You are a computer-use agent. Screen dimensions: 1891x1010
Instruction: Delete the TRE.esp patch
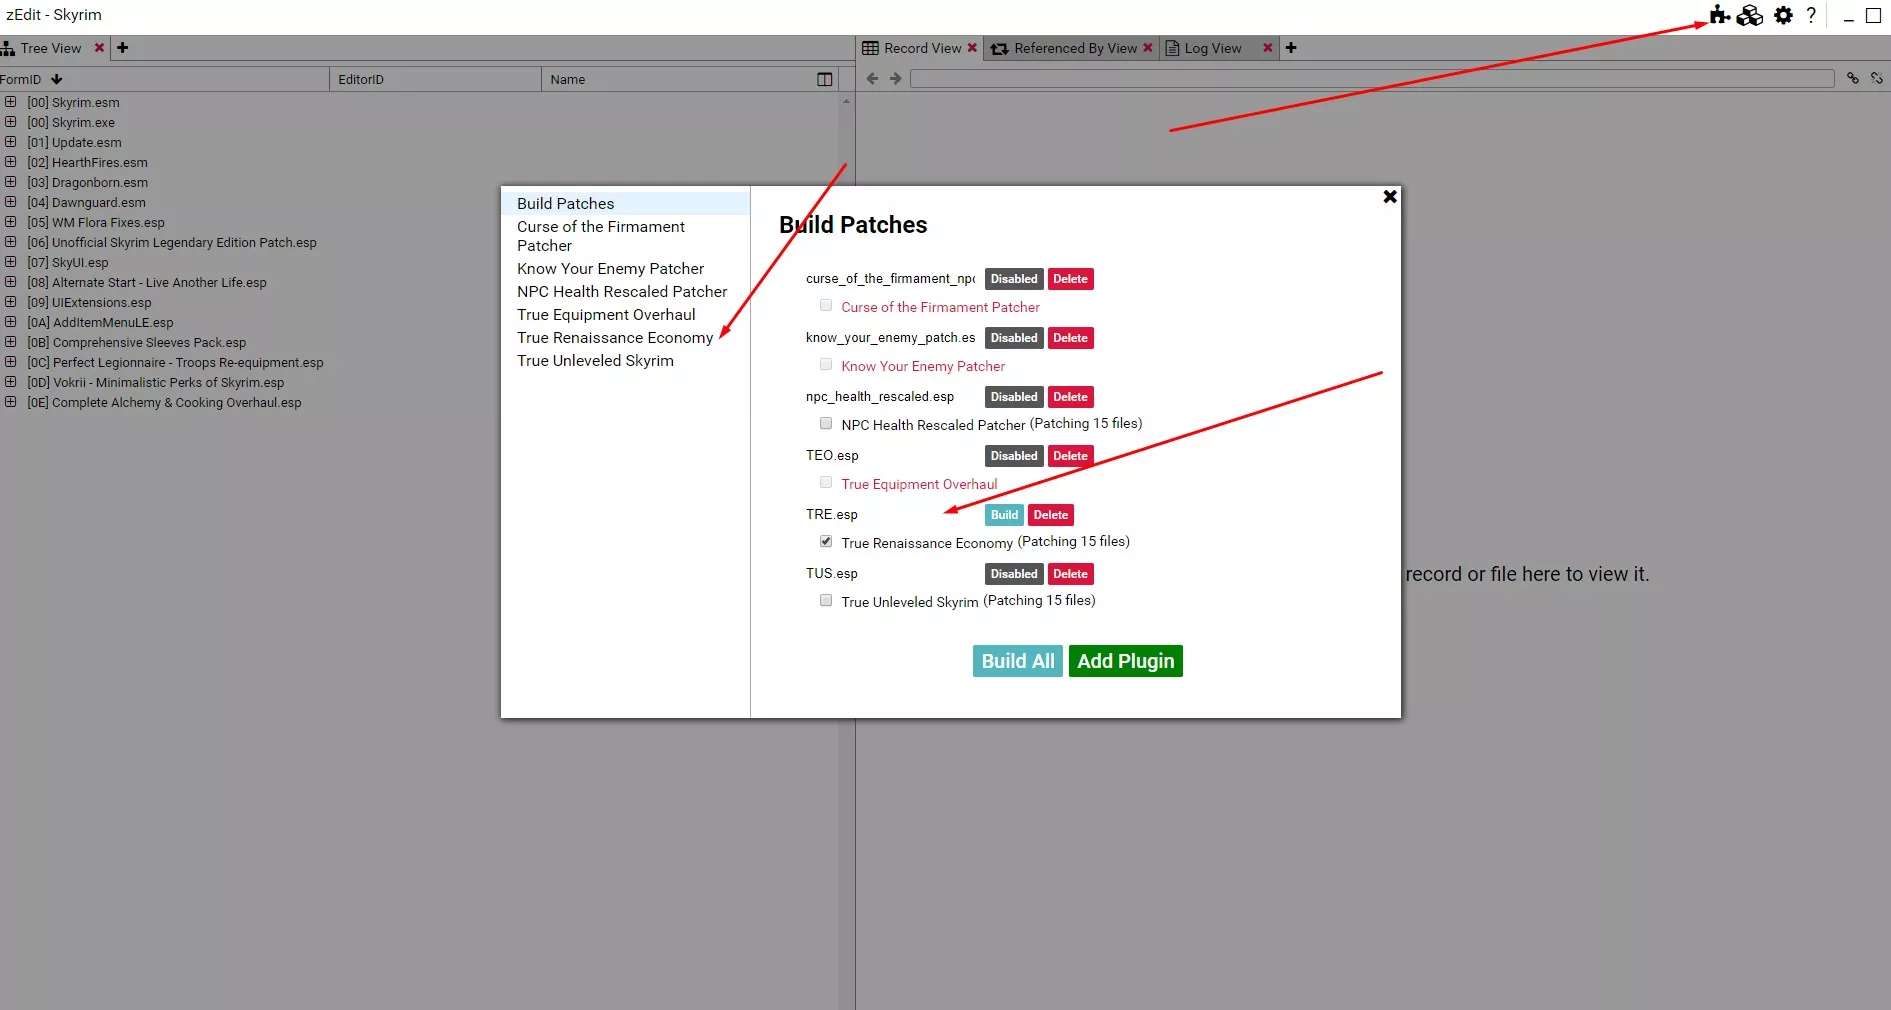tap(1050, 515)
